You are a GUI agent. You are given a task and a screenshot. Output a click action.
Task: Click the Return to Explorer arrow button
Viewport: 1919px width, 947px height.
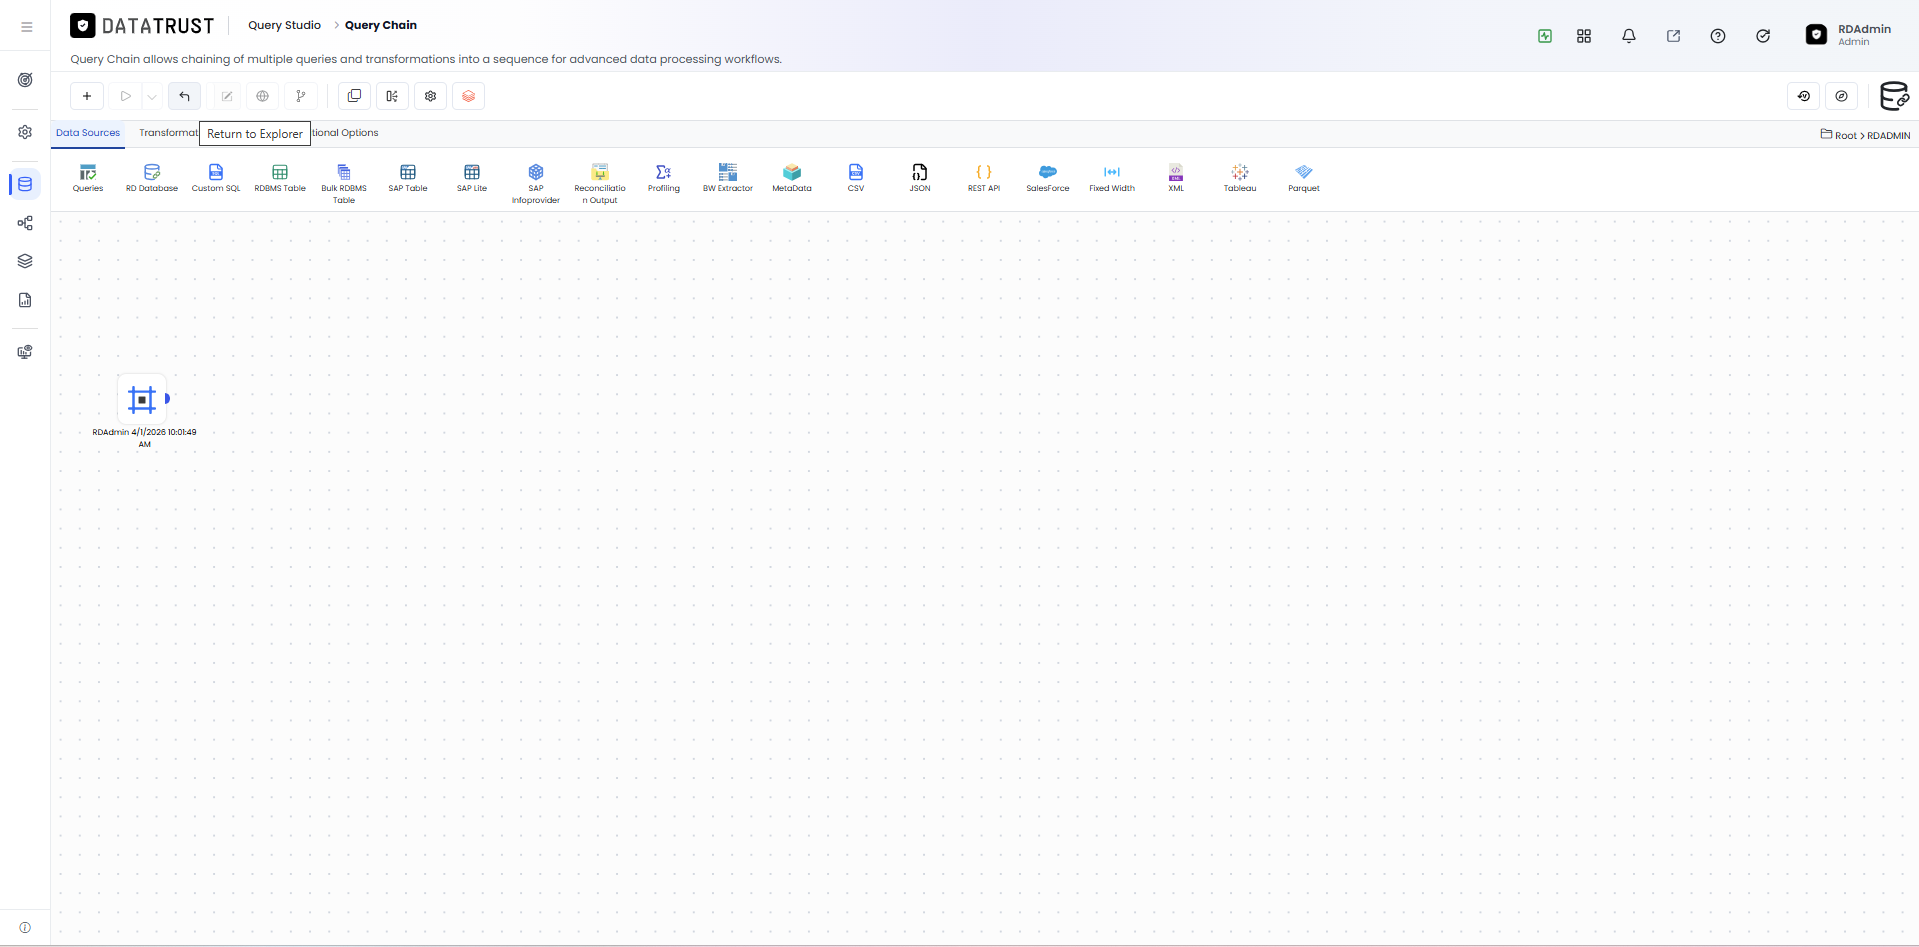click(x=185, y=96)
